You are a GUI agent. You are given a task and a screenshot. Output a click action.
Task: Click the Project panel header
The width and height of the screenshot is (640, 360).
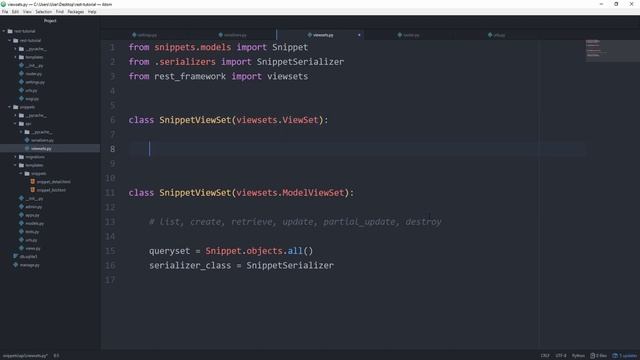[50, 21]
